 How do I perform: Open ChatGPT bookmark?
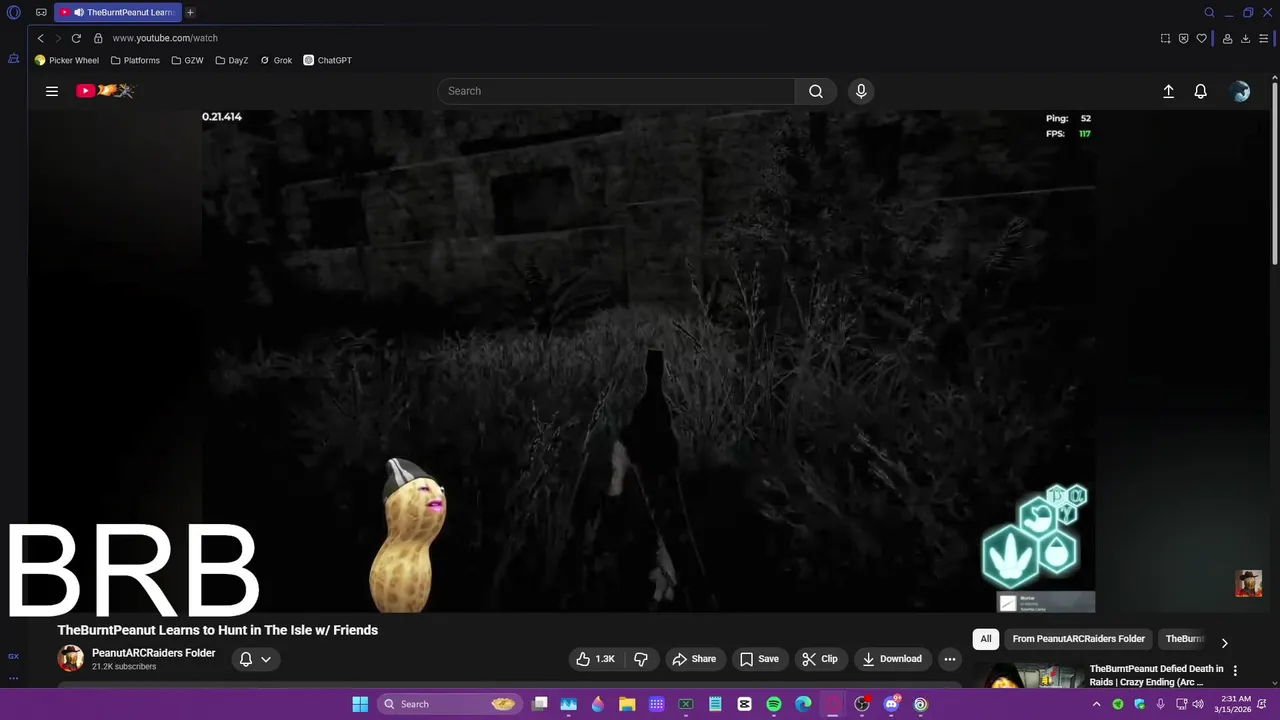coord(328,60)
